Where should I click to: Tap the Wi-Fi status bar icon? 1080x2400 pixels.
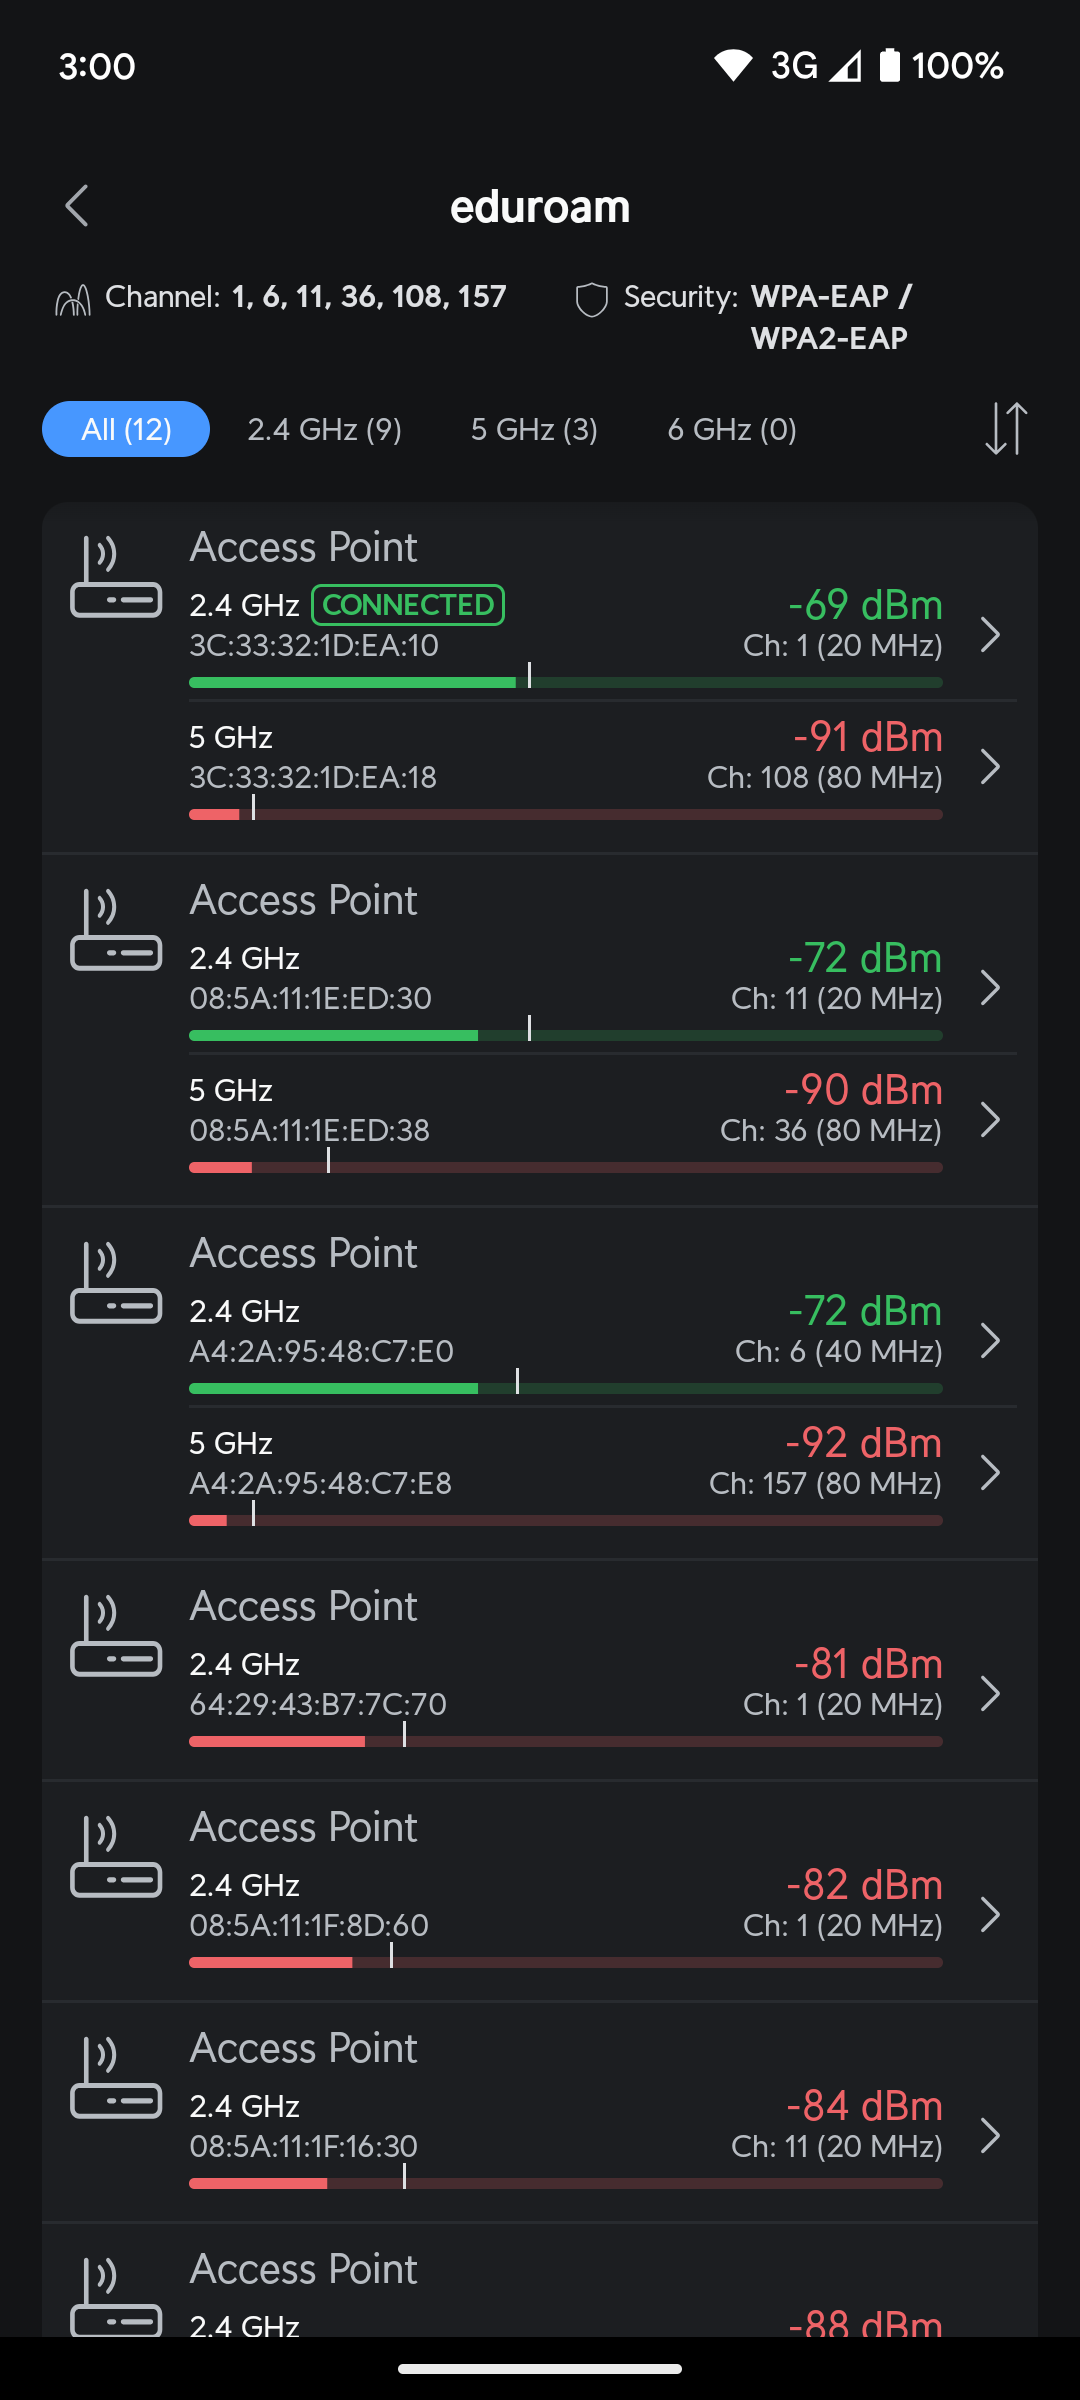733,66
